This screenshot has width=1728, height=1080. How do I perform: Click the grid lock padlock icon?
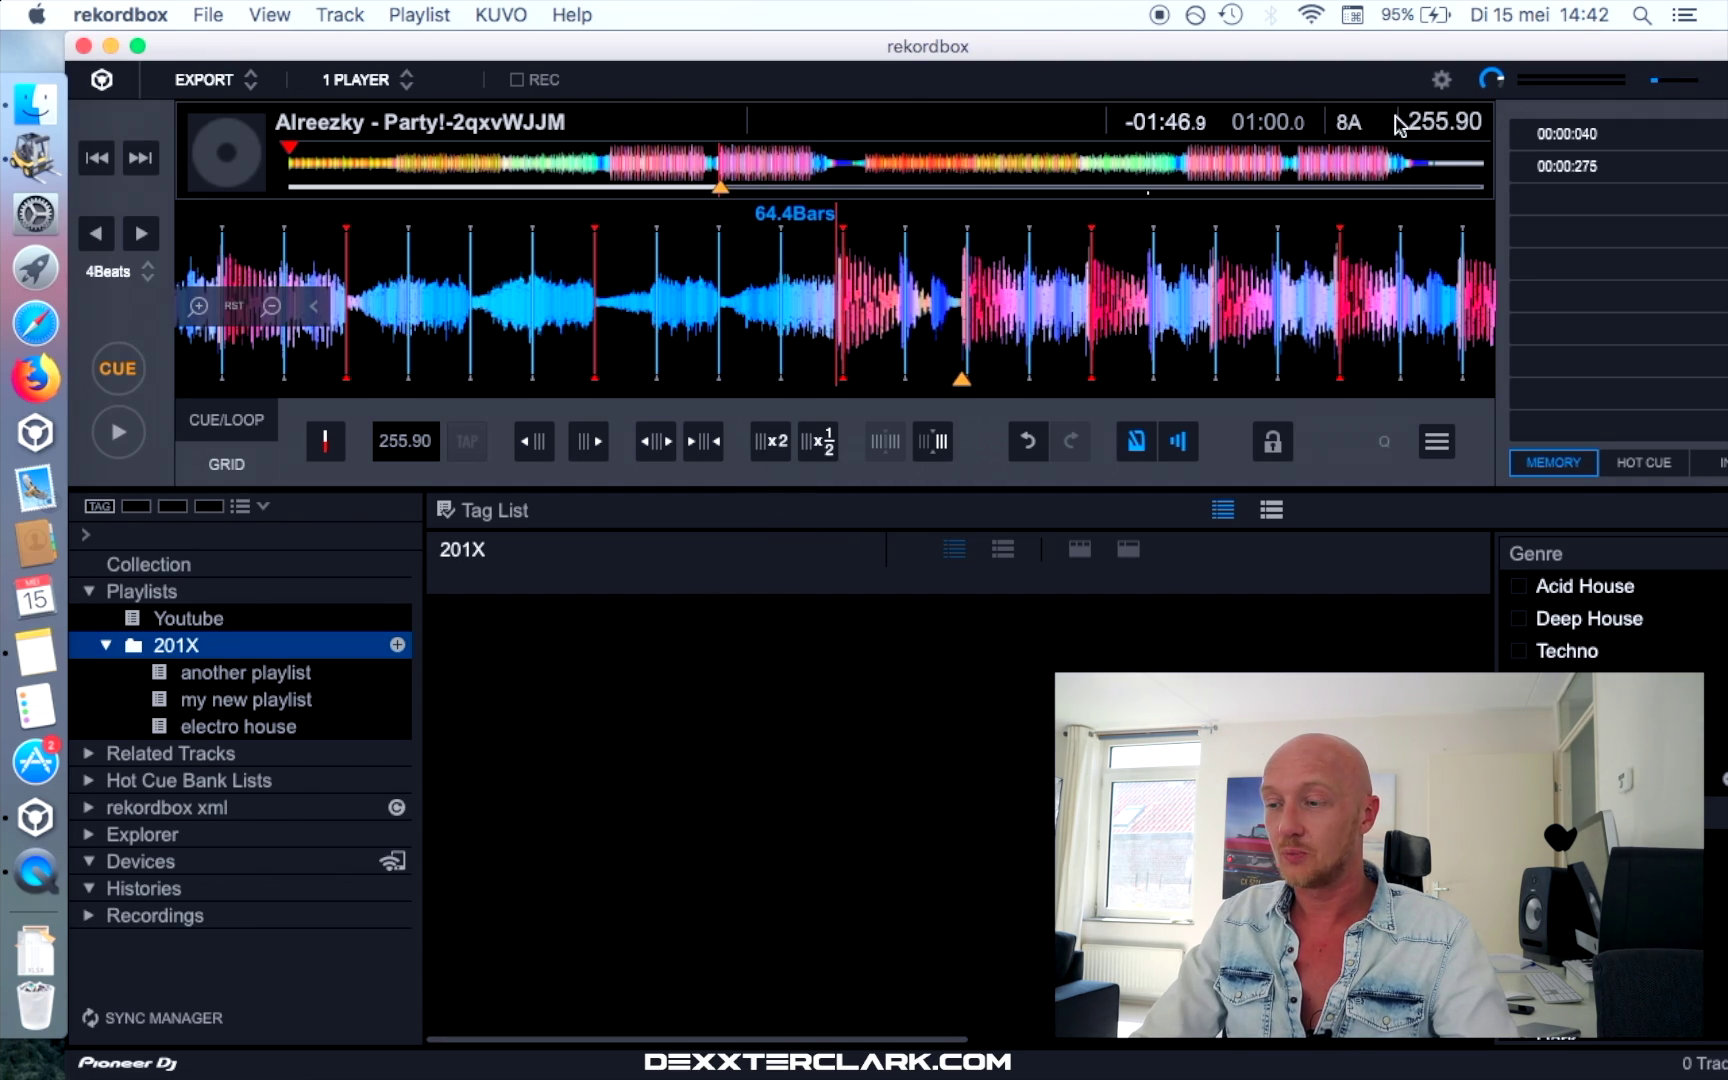coord(1272,441)
